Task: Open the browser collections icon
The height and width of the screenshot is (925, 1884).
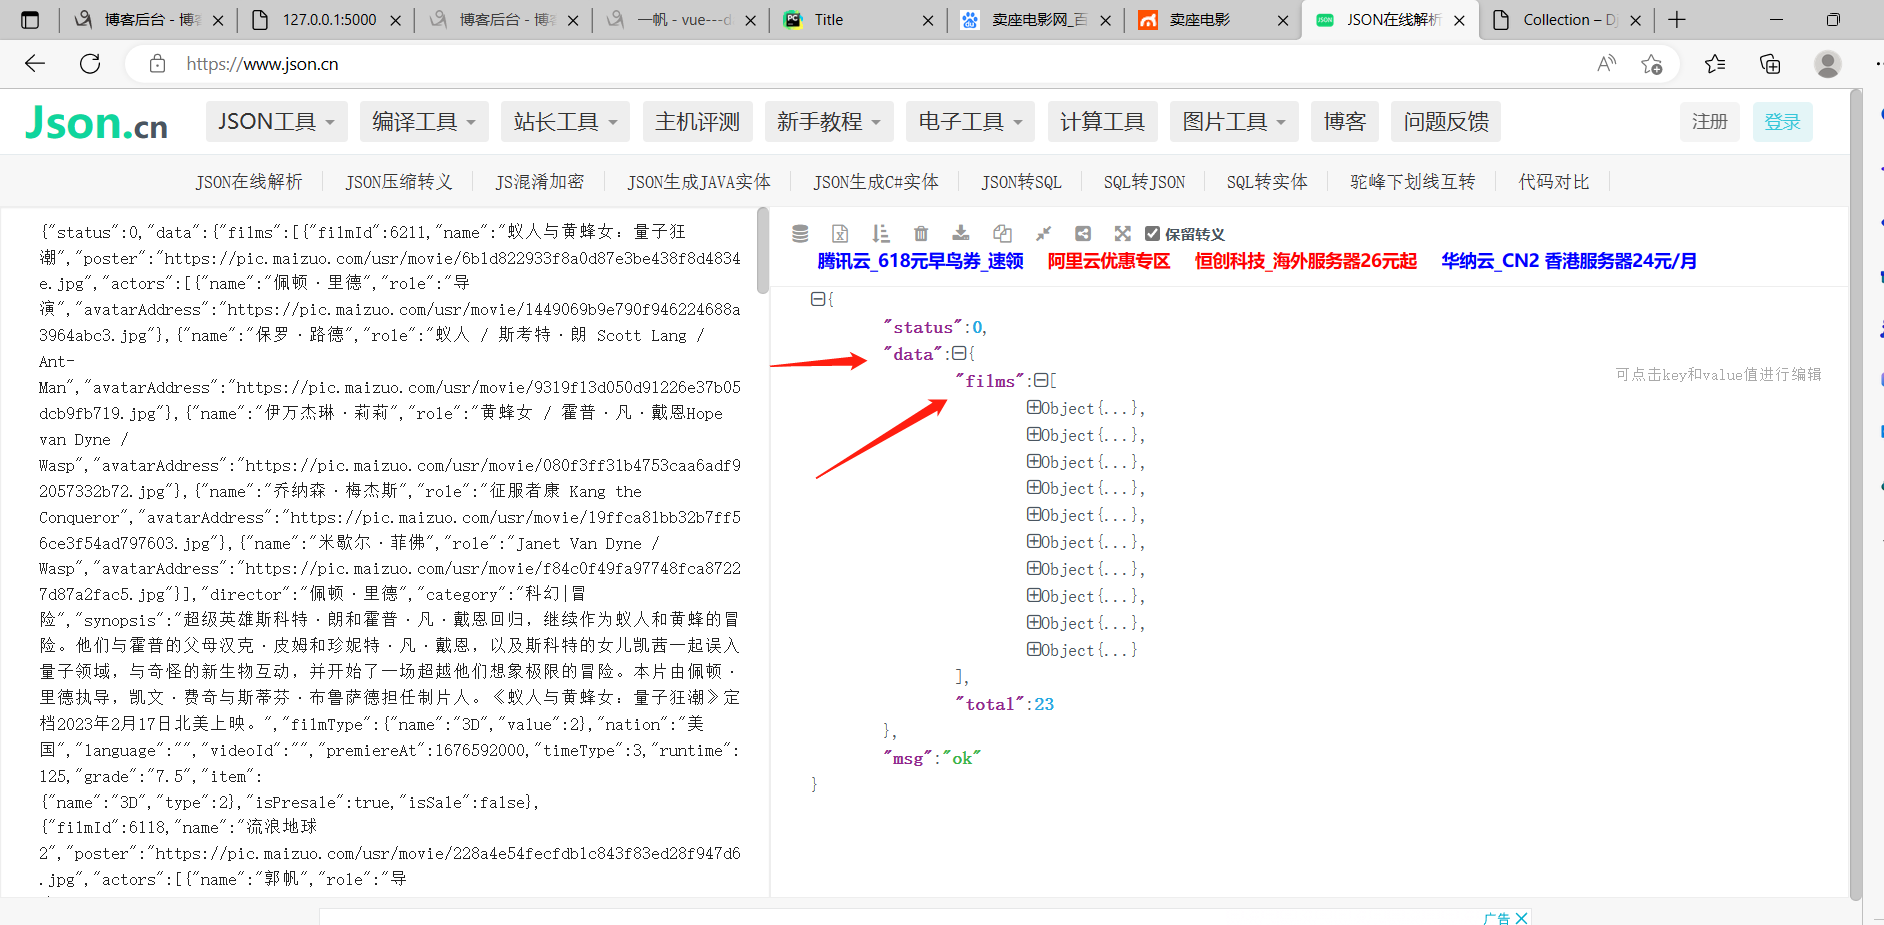Action: click(1770, 64)
